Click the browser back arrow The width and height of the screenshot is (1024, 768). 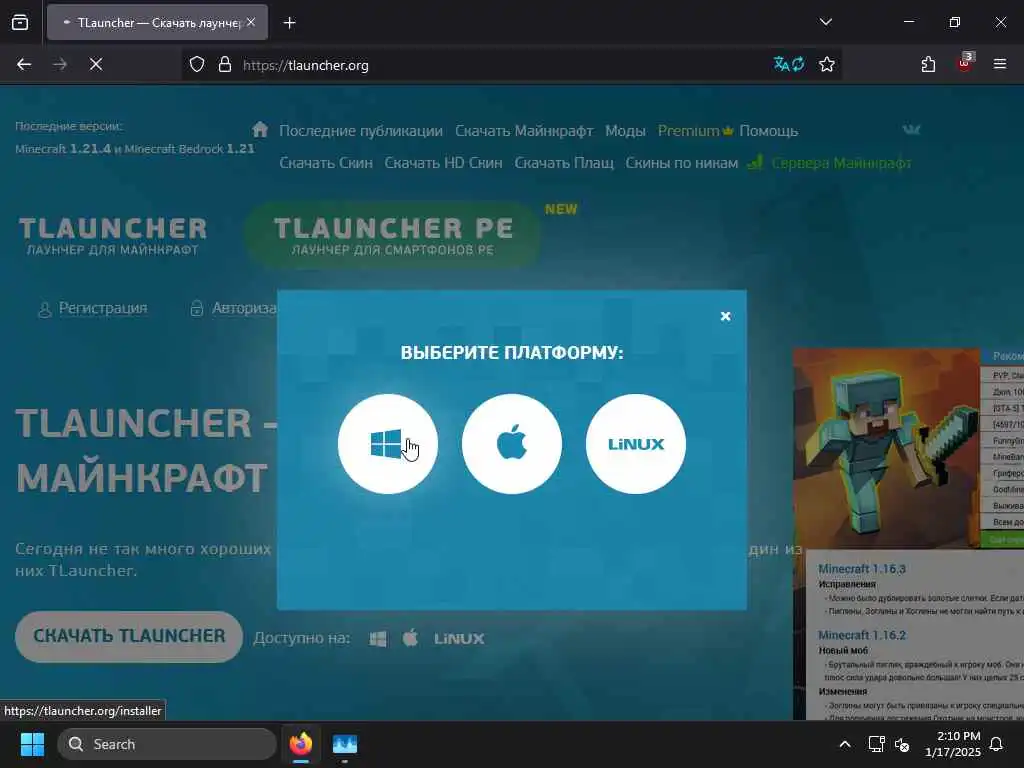[x=24, y=64]
